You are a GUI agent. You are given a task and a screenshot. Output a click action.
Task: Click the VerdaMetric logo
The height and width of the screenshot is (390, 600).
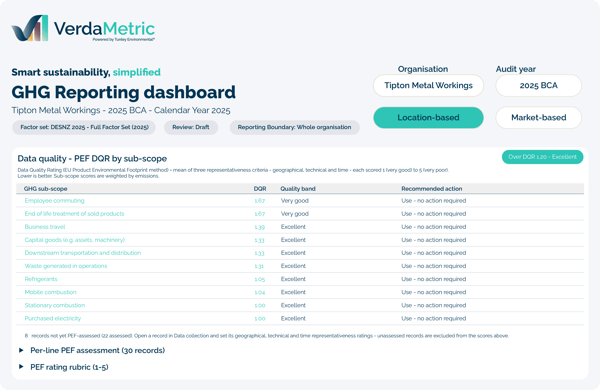pyautogui.click(x=83, y=28)
